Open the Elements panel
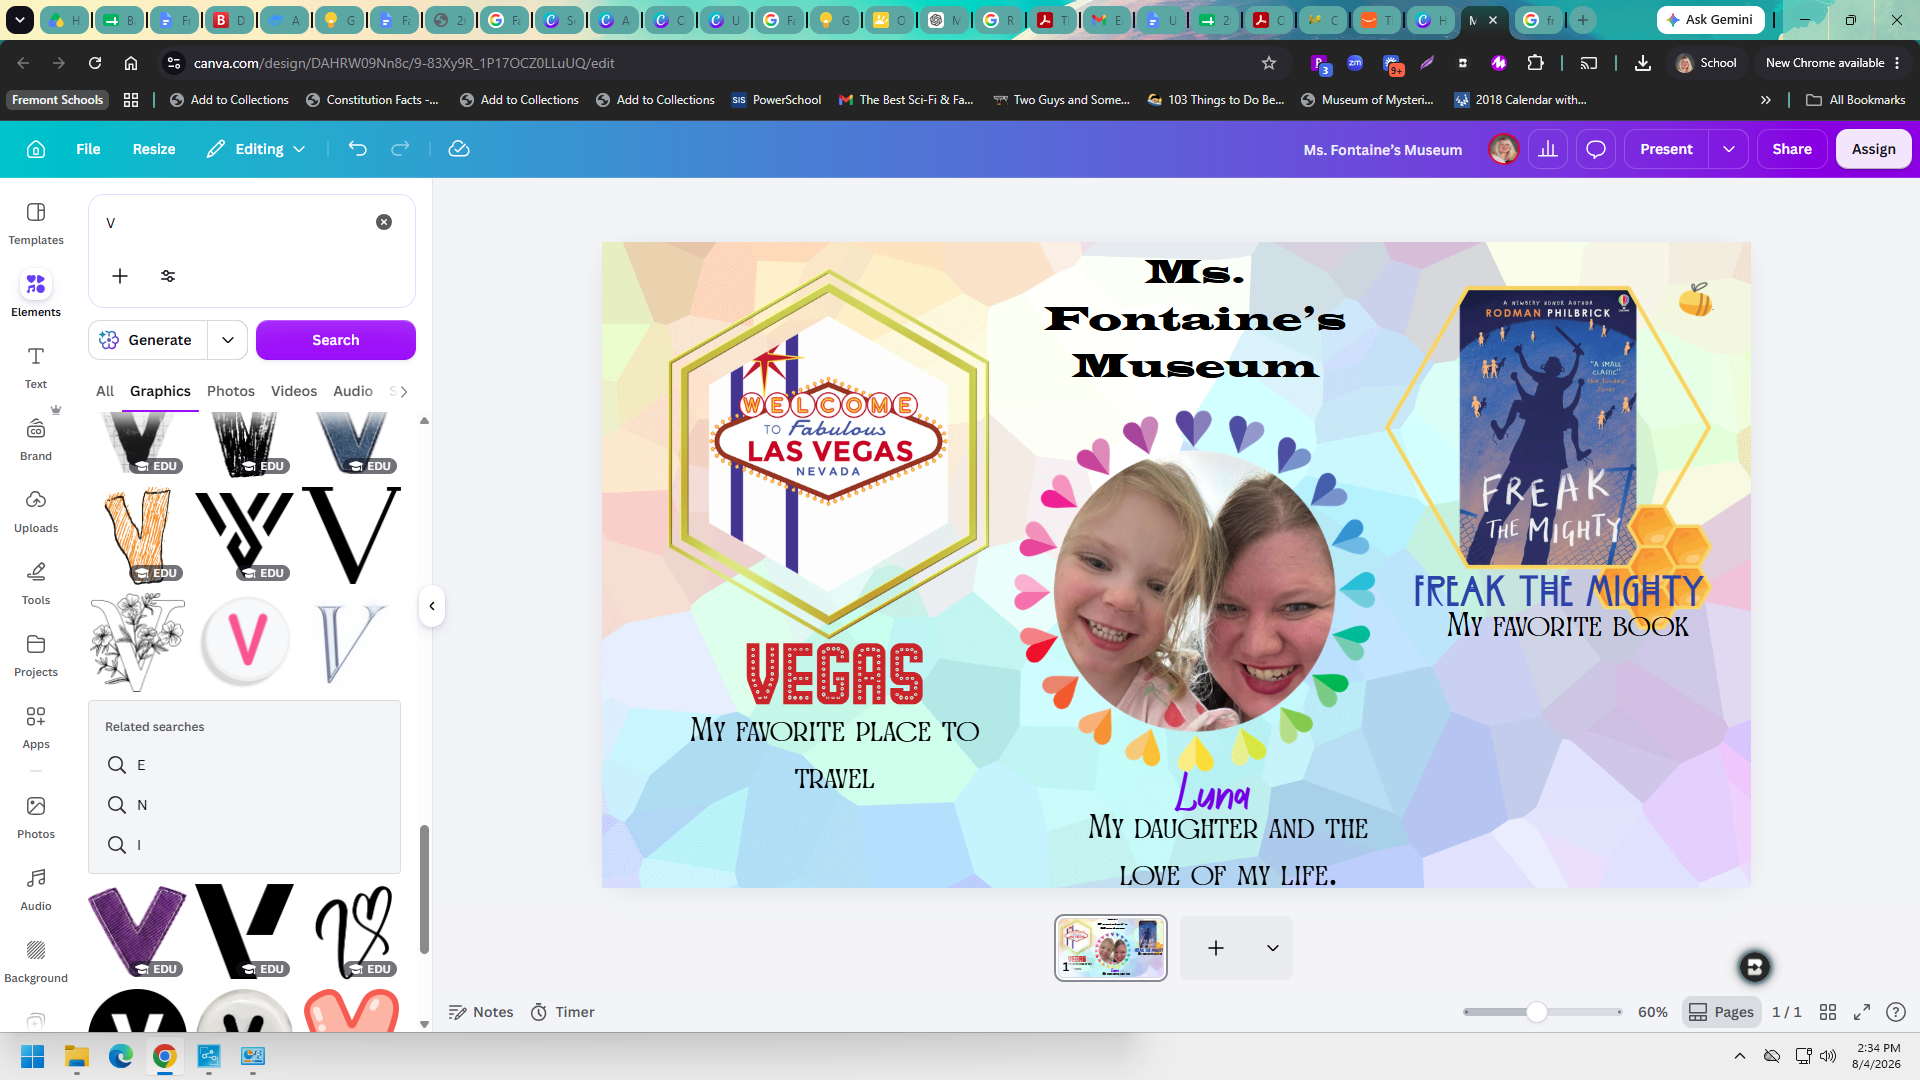1920x1080 pixels. pyautogui.click(x=36, y=295)
